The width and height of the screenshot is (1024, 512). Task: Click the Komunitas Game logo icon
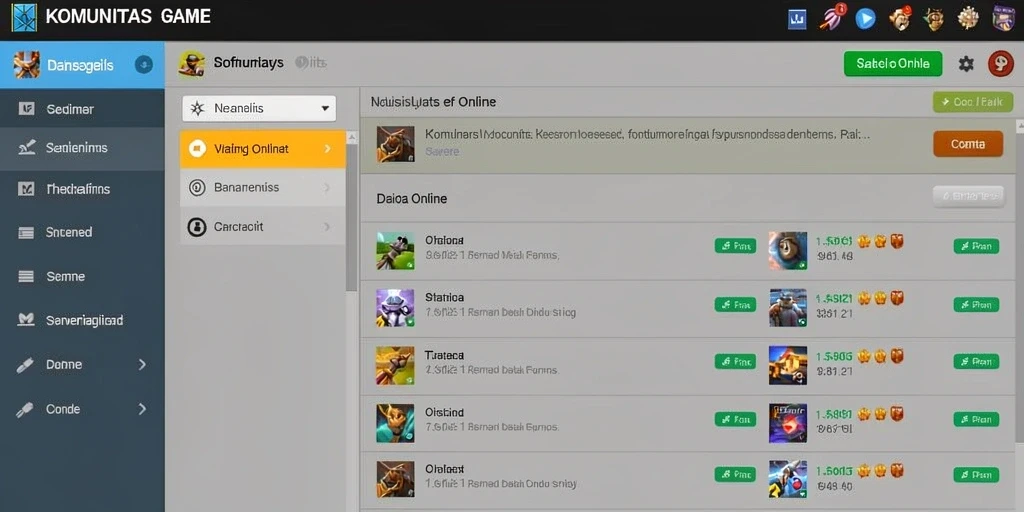click(x=24, y=17)
